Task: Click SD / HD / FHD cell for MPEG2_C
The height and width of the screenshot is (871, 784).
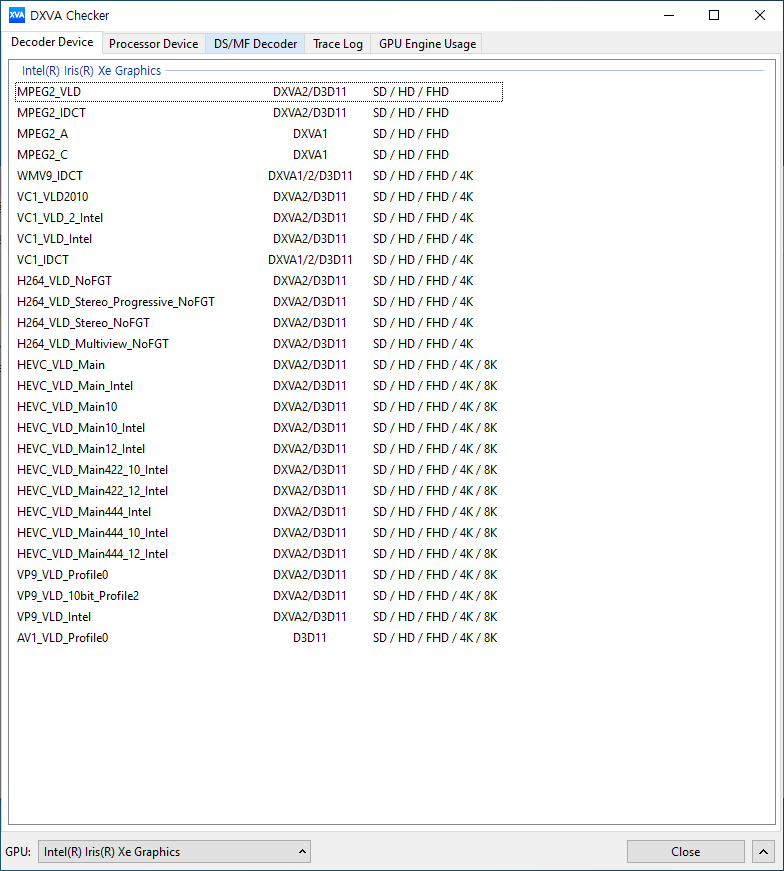Action: tap(411, 155)
